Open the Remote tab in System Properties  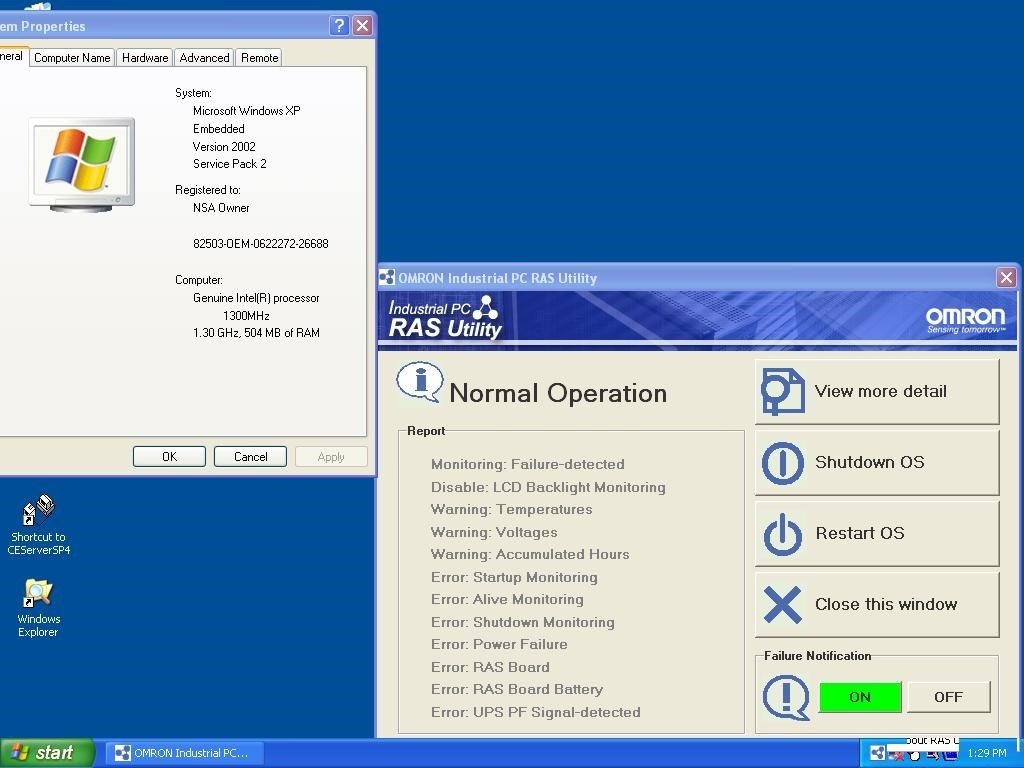click(x=259, y=57)
